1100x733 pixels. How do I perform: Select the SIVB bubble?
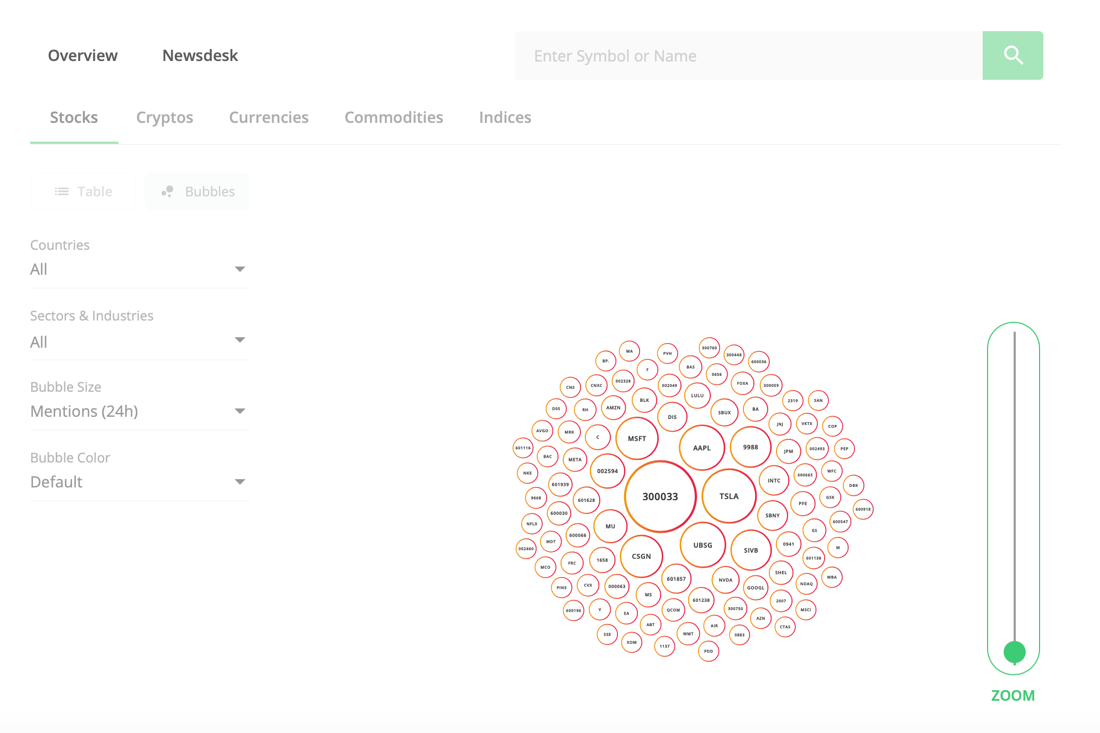(751, 551)
